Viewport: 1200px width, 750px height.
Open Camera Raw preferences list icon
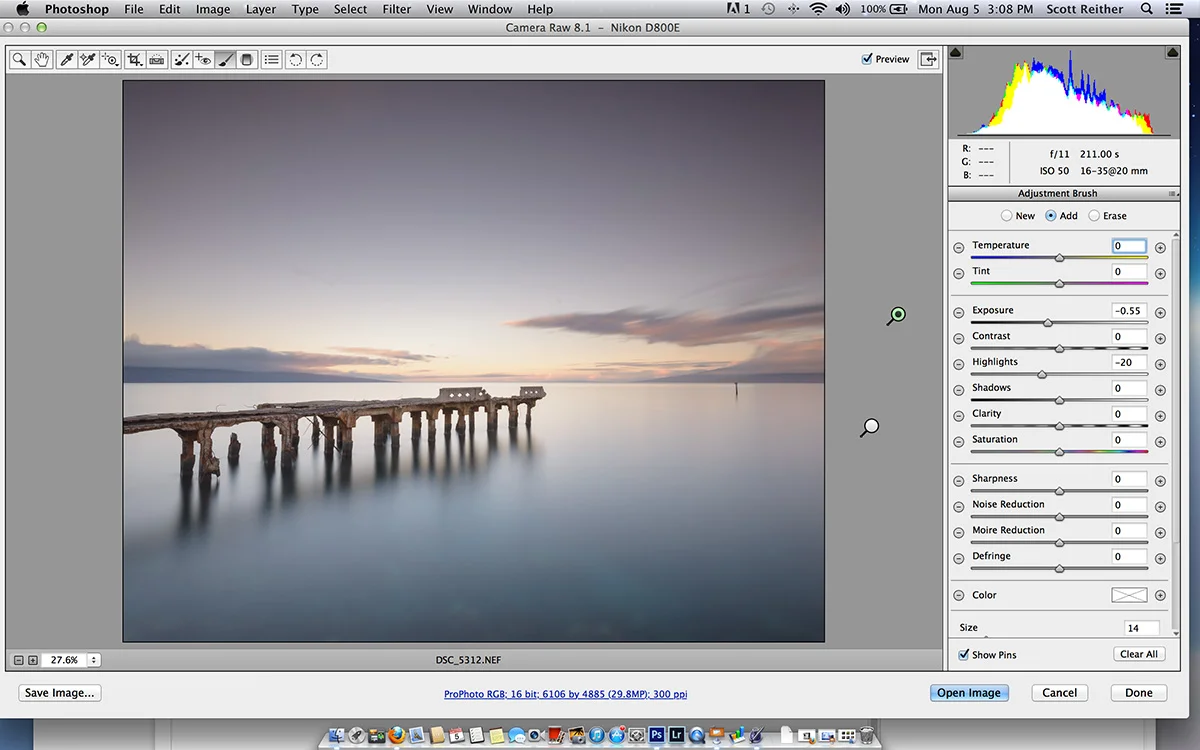(x=271, y=60)
